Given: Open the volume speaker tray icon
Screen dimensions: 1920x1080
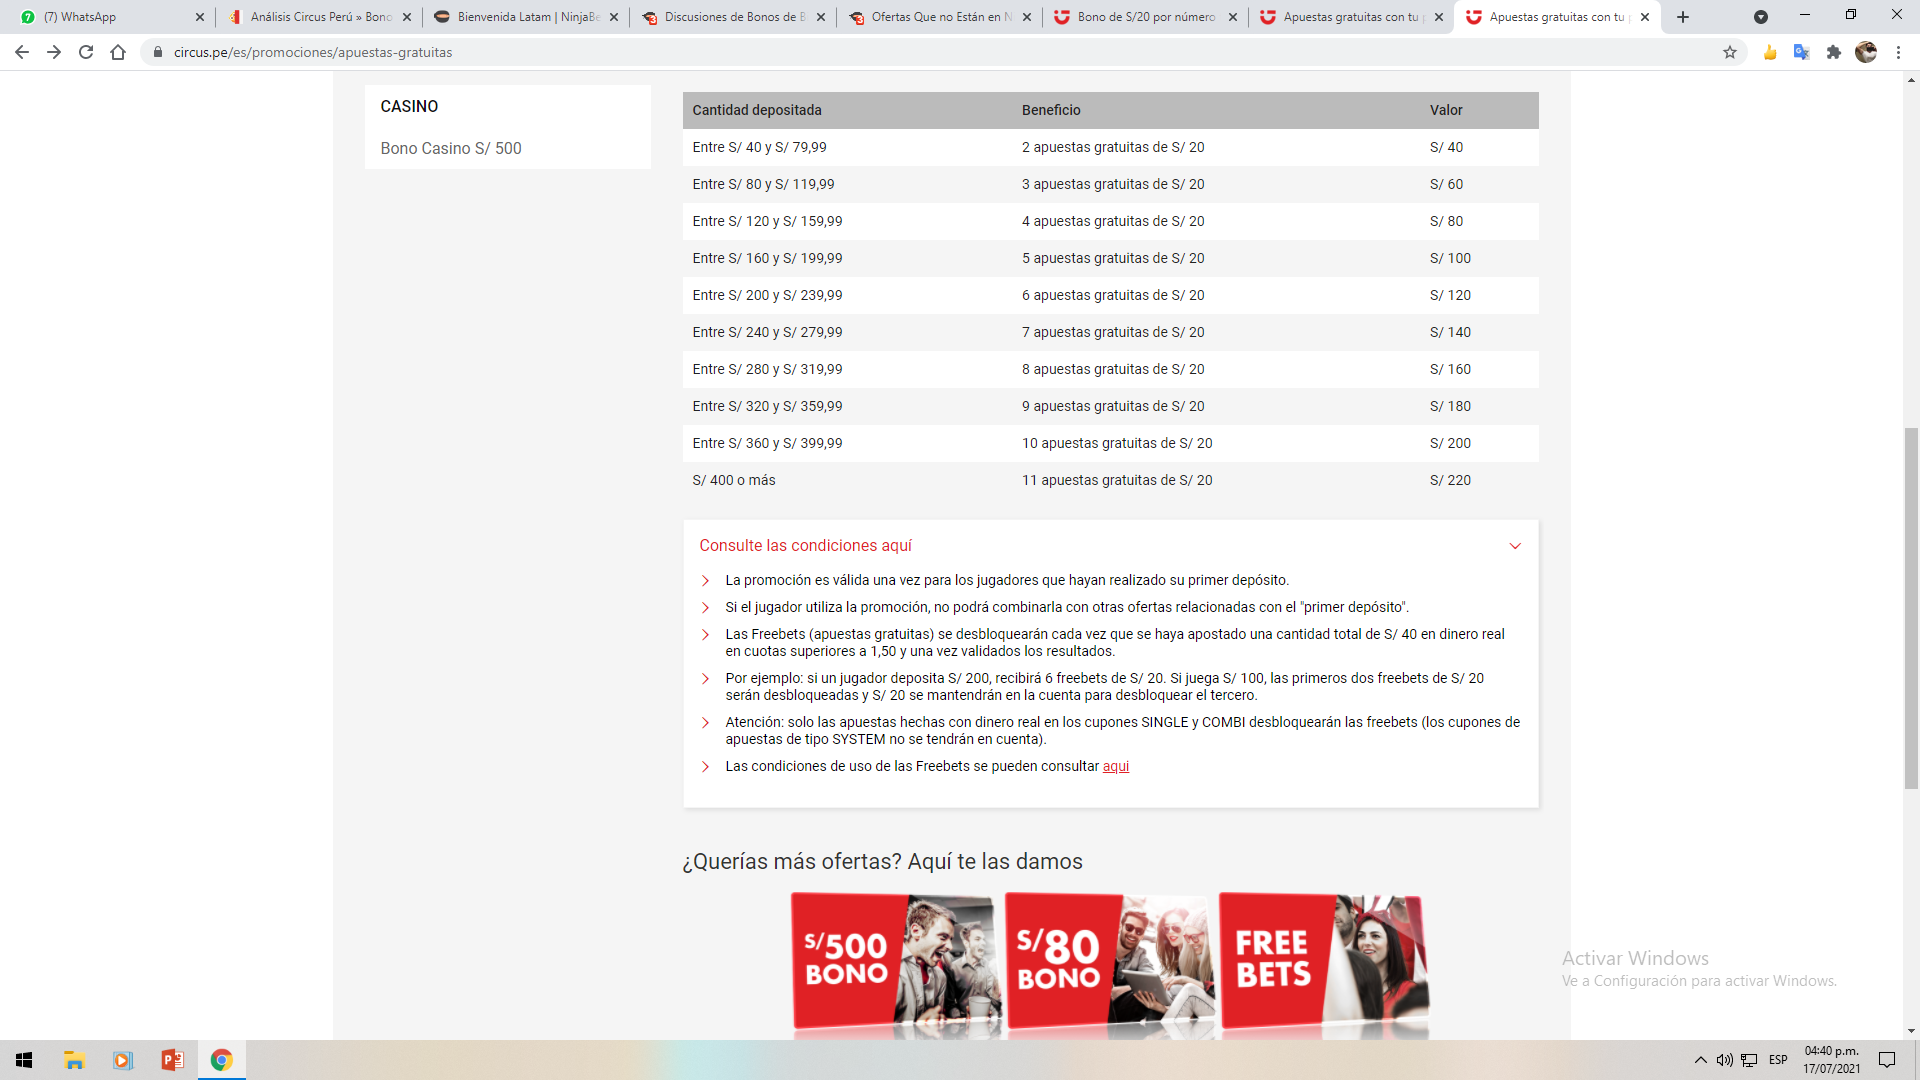Looking at the screenshot, I should [1724, 1060].
